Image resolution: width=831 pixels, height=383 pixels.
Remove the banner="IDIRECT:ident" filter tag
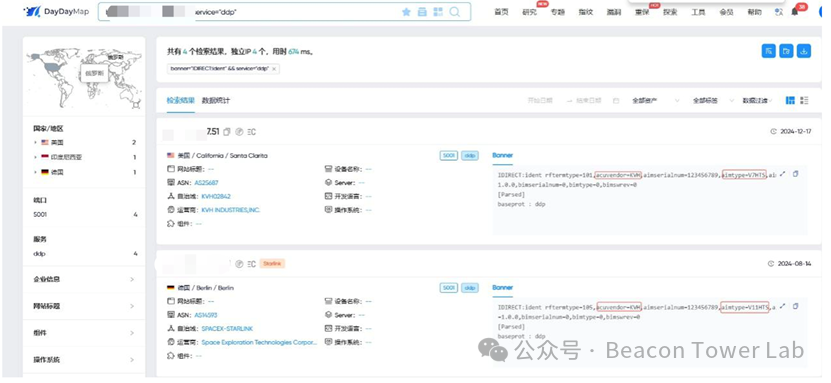click(x=273, y=69)
